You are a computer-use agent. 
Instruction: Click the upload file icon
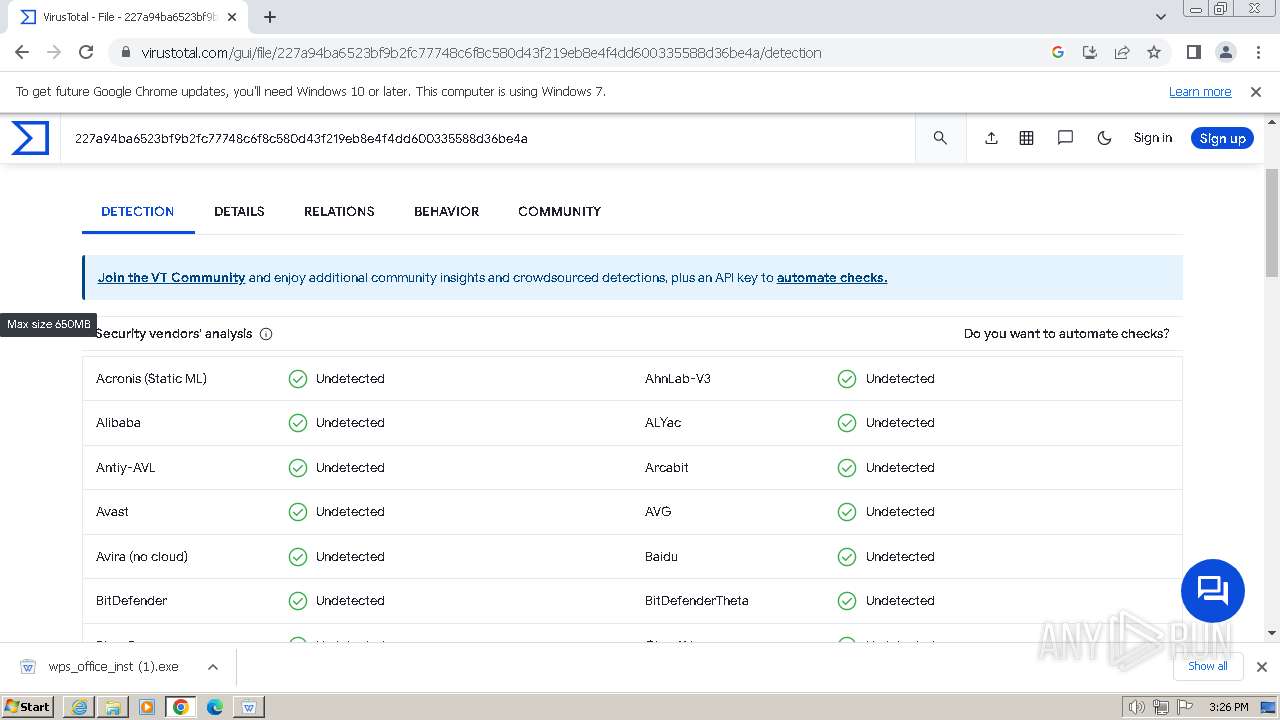tap(991, 138)
